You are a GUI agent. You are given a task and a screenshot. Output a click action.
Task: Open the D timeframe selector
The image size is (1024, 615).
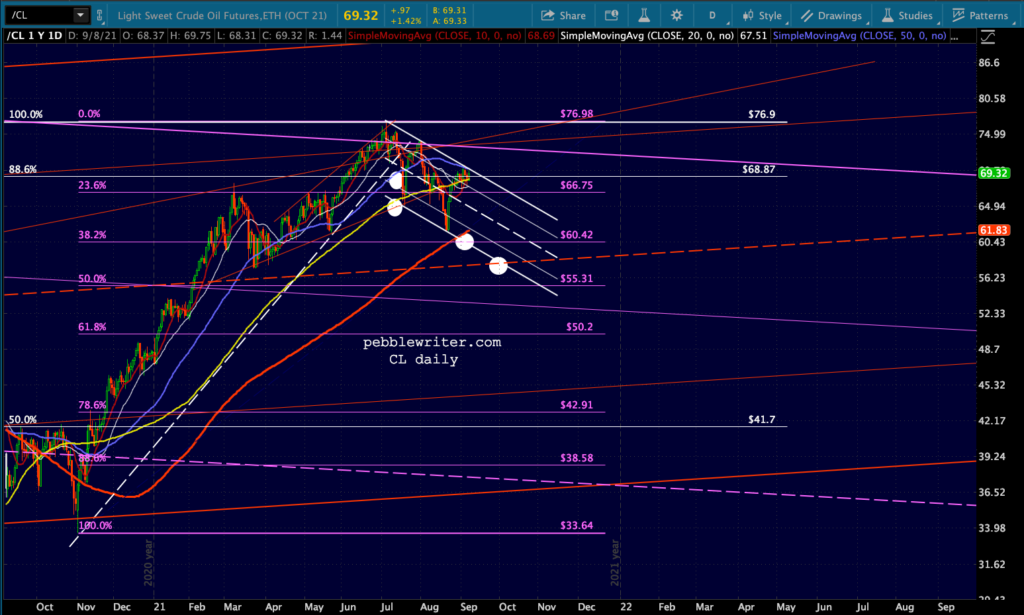coord(712,15)
